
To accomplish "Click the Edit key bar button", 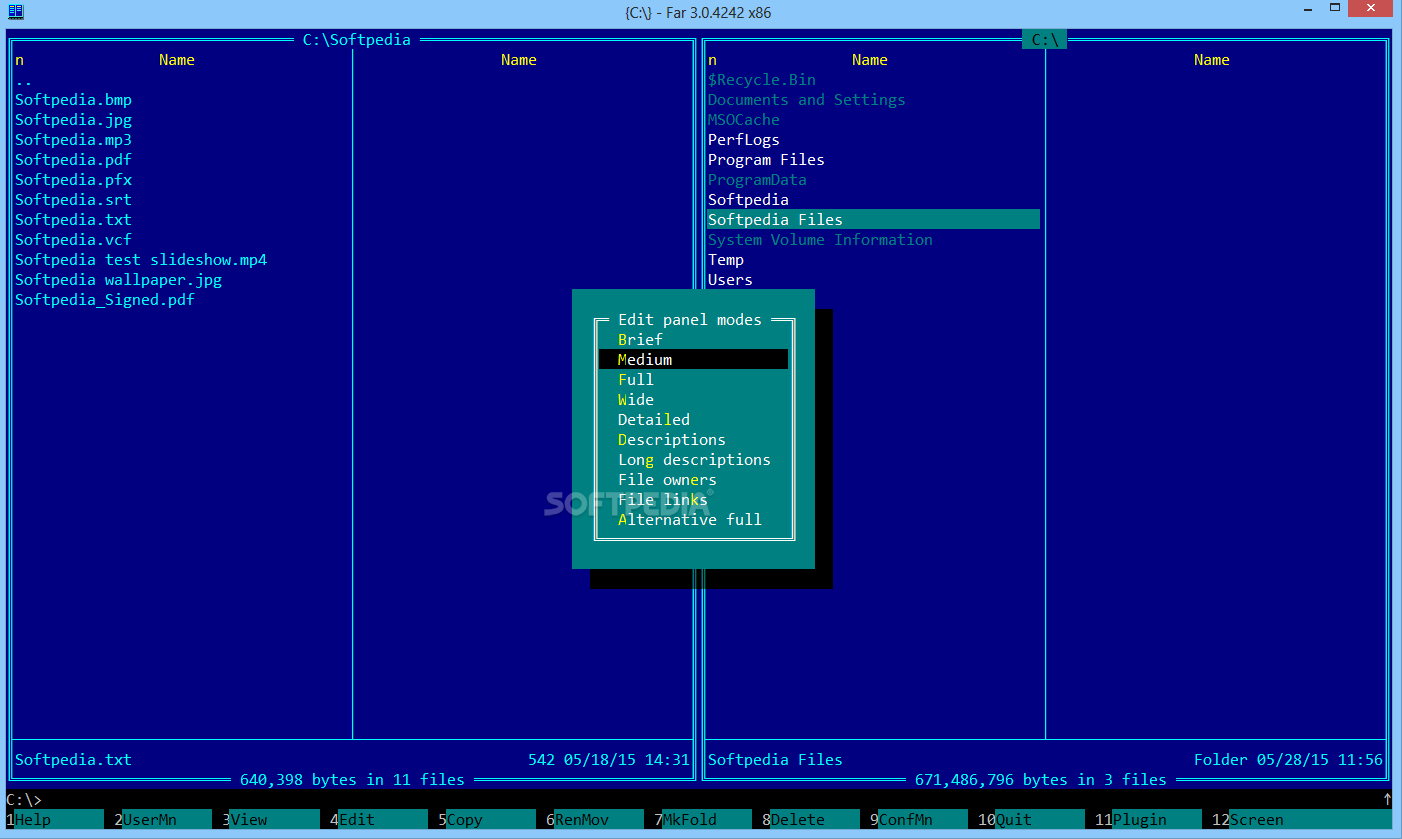I will coord(378,820).
